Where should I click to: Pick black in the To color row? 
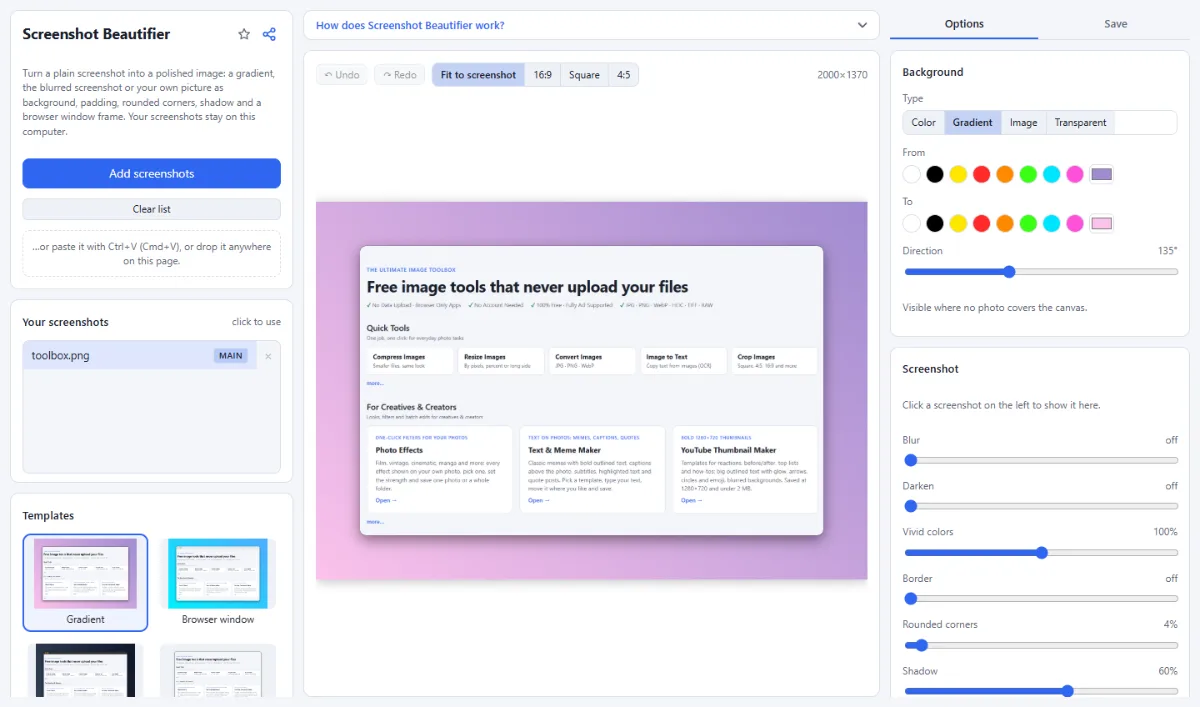(x=934, y=223)
